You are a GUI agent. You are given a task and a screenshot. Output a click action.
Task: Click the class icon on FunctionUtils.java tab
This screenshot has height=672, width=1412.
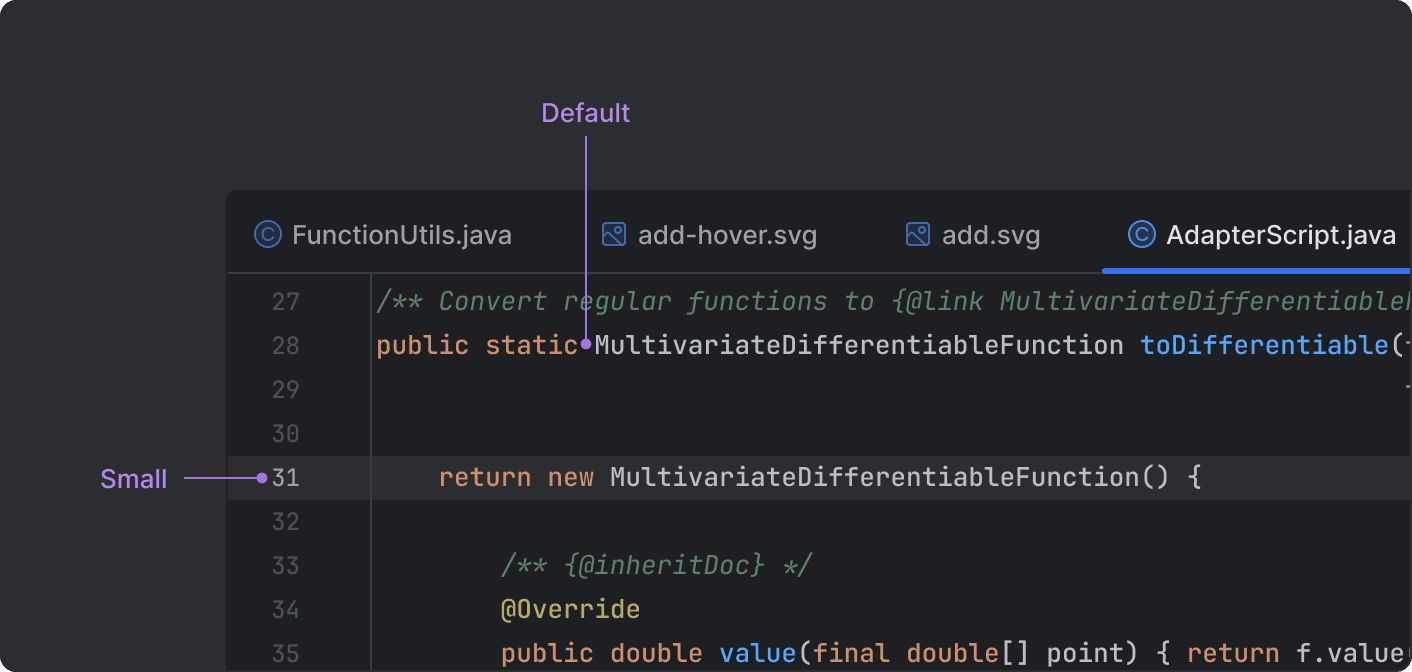[x=267, y=235]
